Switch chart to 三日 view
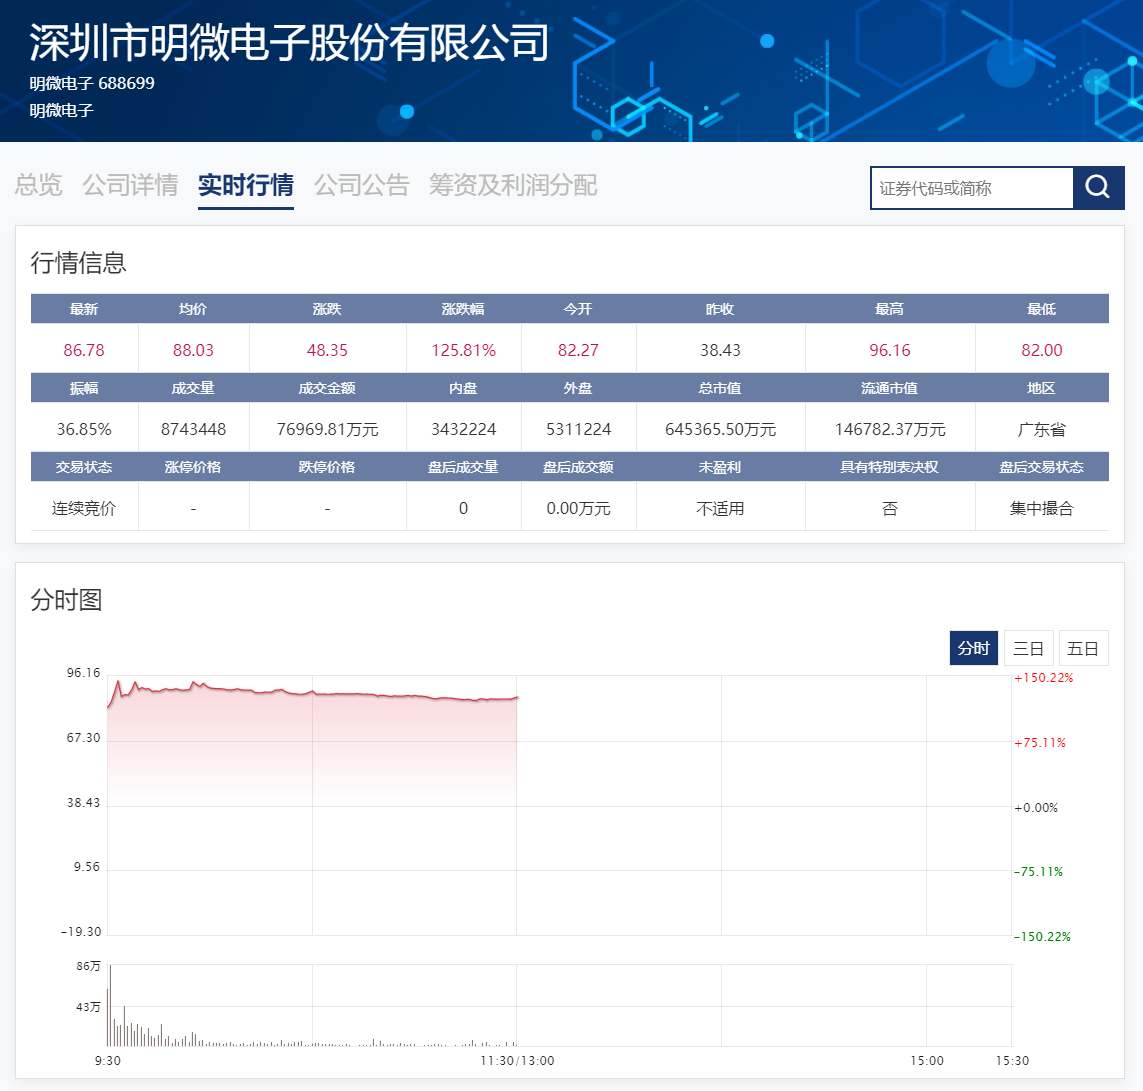The image size is (1143, 1091). [x=1029, y=648]
